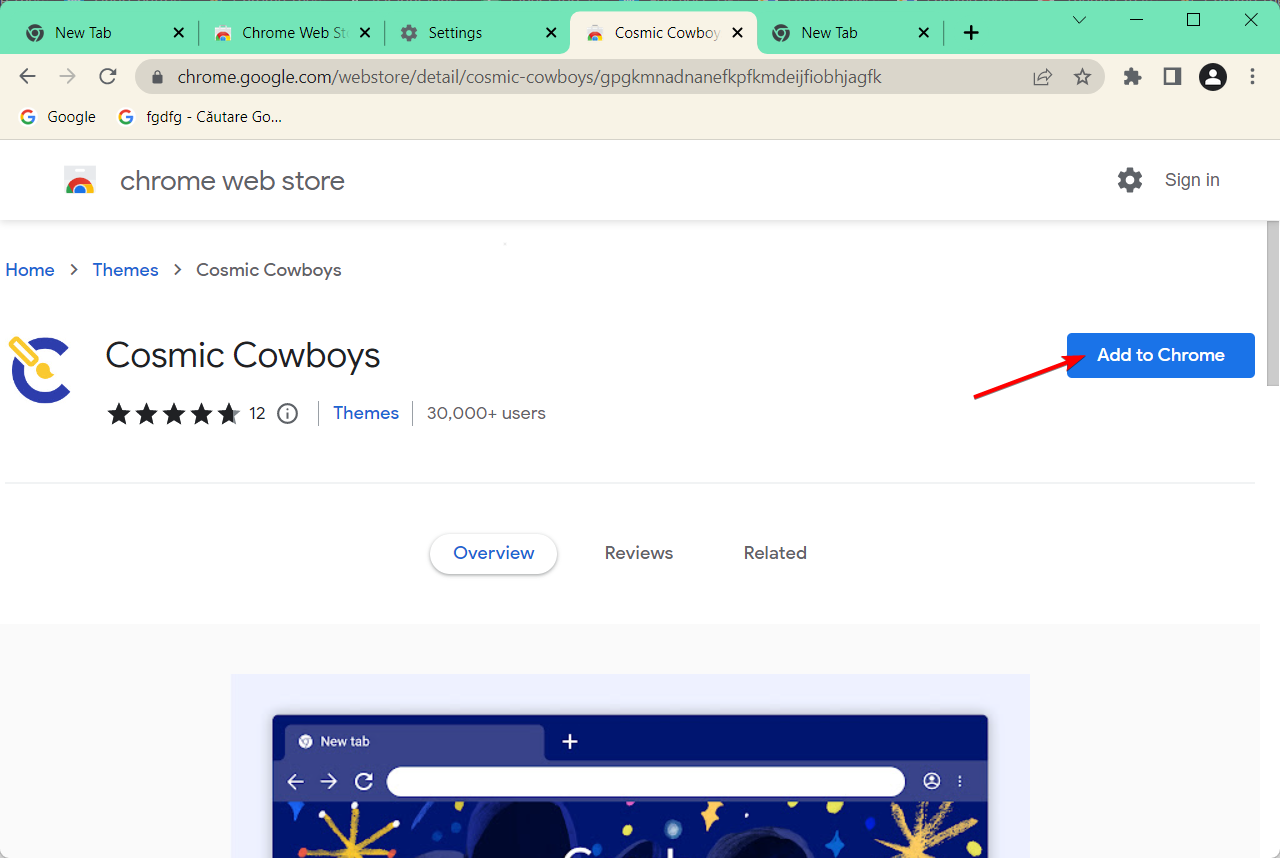The height and width of the screenshot is (858, 1280).
Task: Open the tab search chevron dropdown
Action: click(x=1079, y=20)
